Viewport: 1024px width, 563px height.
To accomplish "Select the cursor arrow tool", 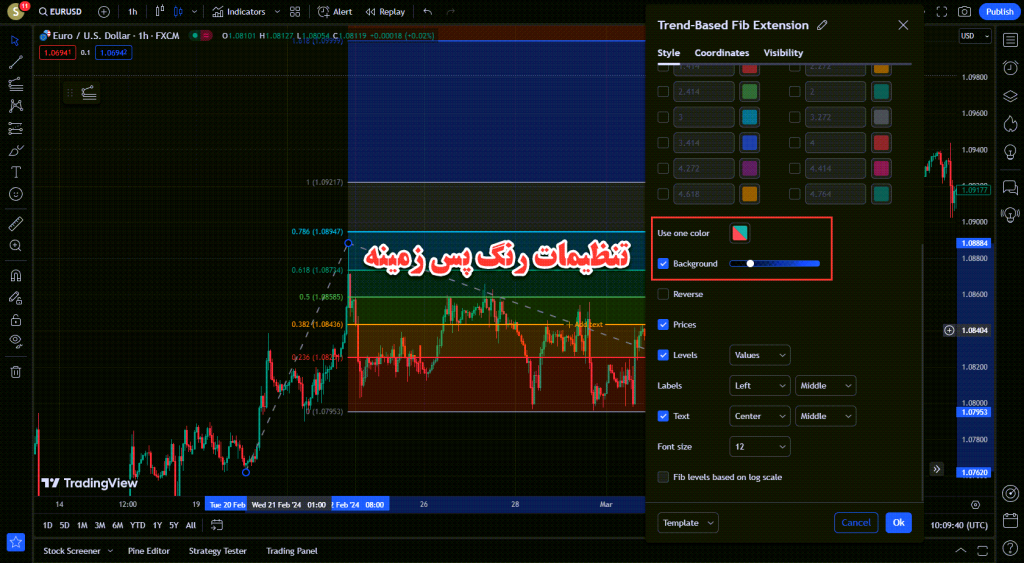I will 16,40.
